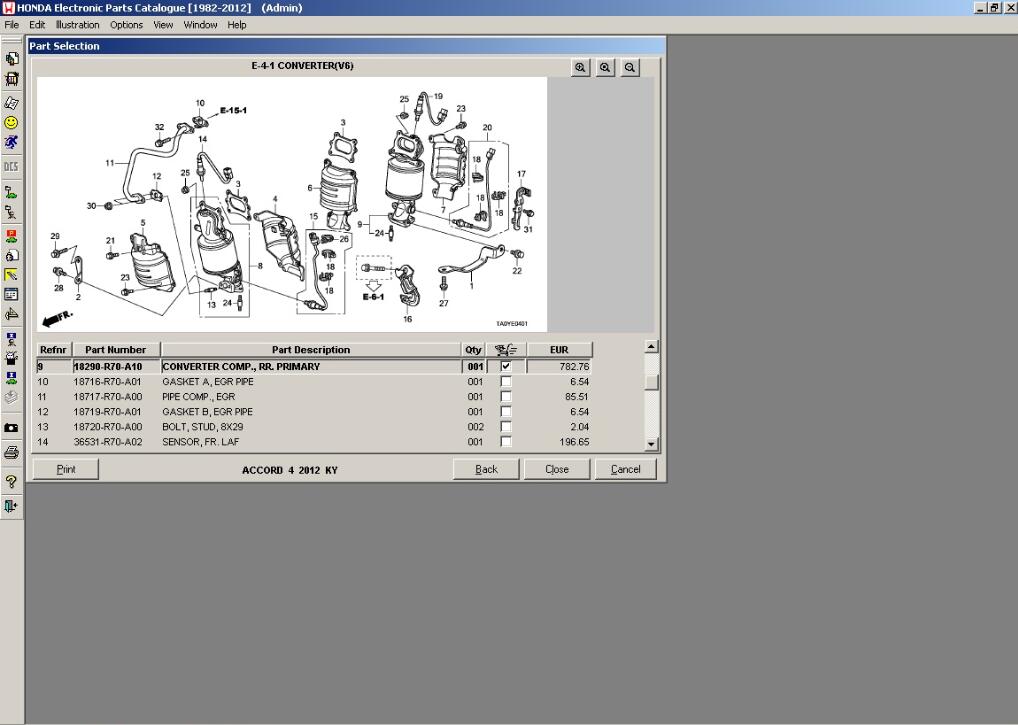The image size is (1018, 725).
Task: Click the CONVERTER COMP., RR. PRIMARY description
Action: tap(241, 367)
